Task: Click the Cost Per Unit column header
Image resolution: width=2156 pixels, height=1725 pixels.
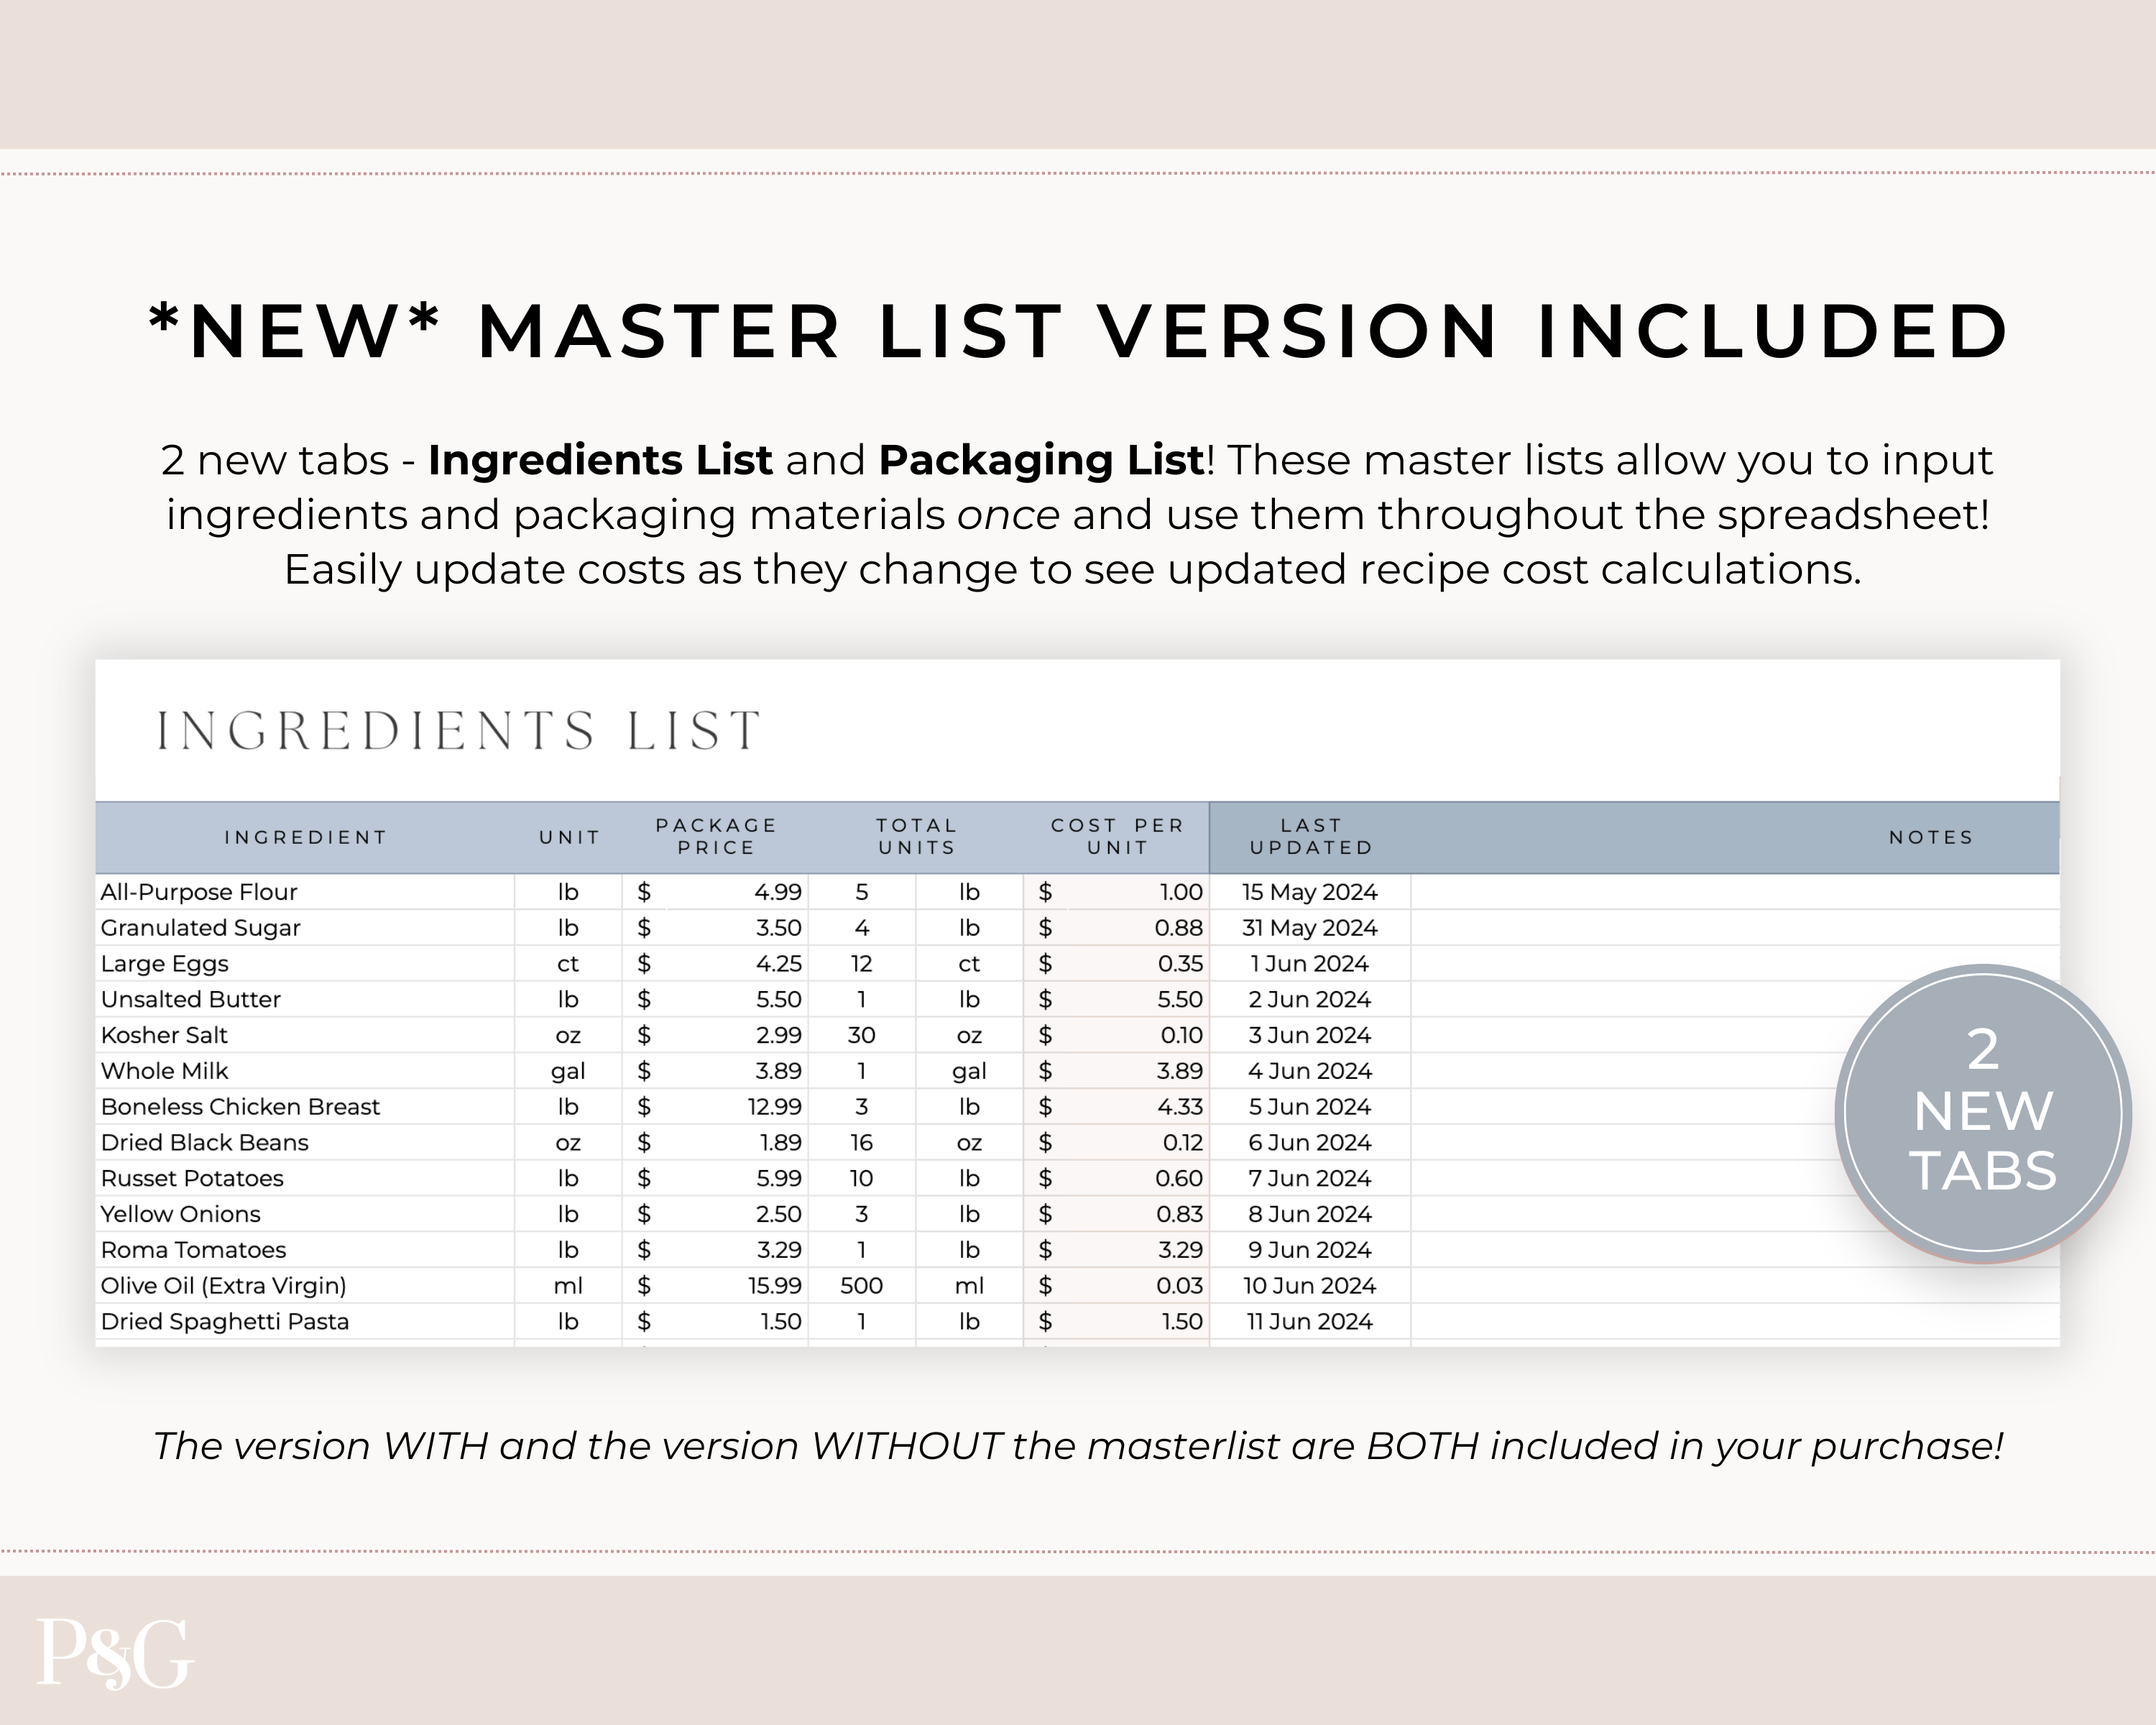Action: click(x=1117, y=837)
